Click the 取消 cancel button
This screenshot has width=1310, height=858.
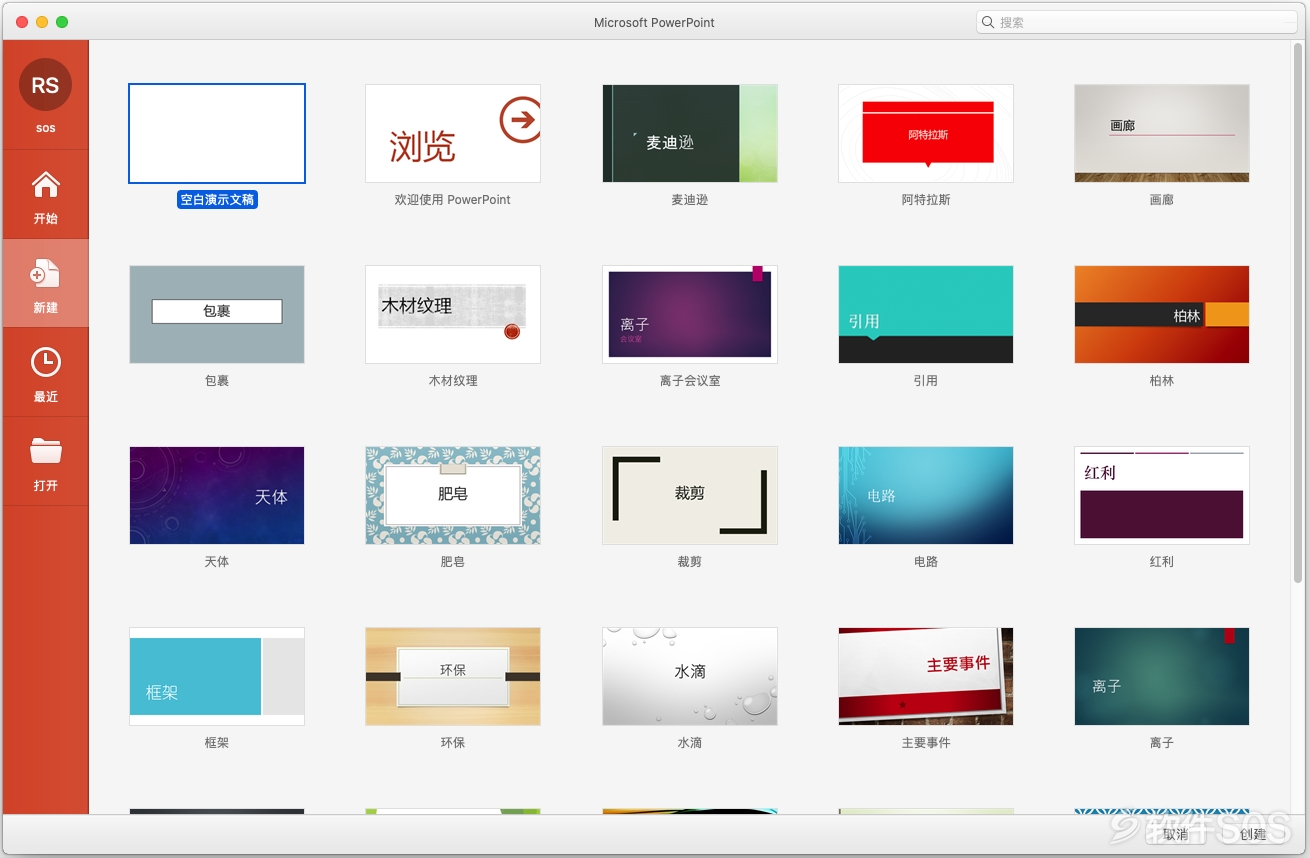coord(1175,834)
